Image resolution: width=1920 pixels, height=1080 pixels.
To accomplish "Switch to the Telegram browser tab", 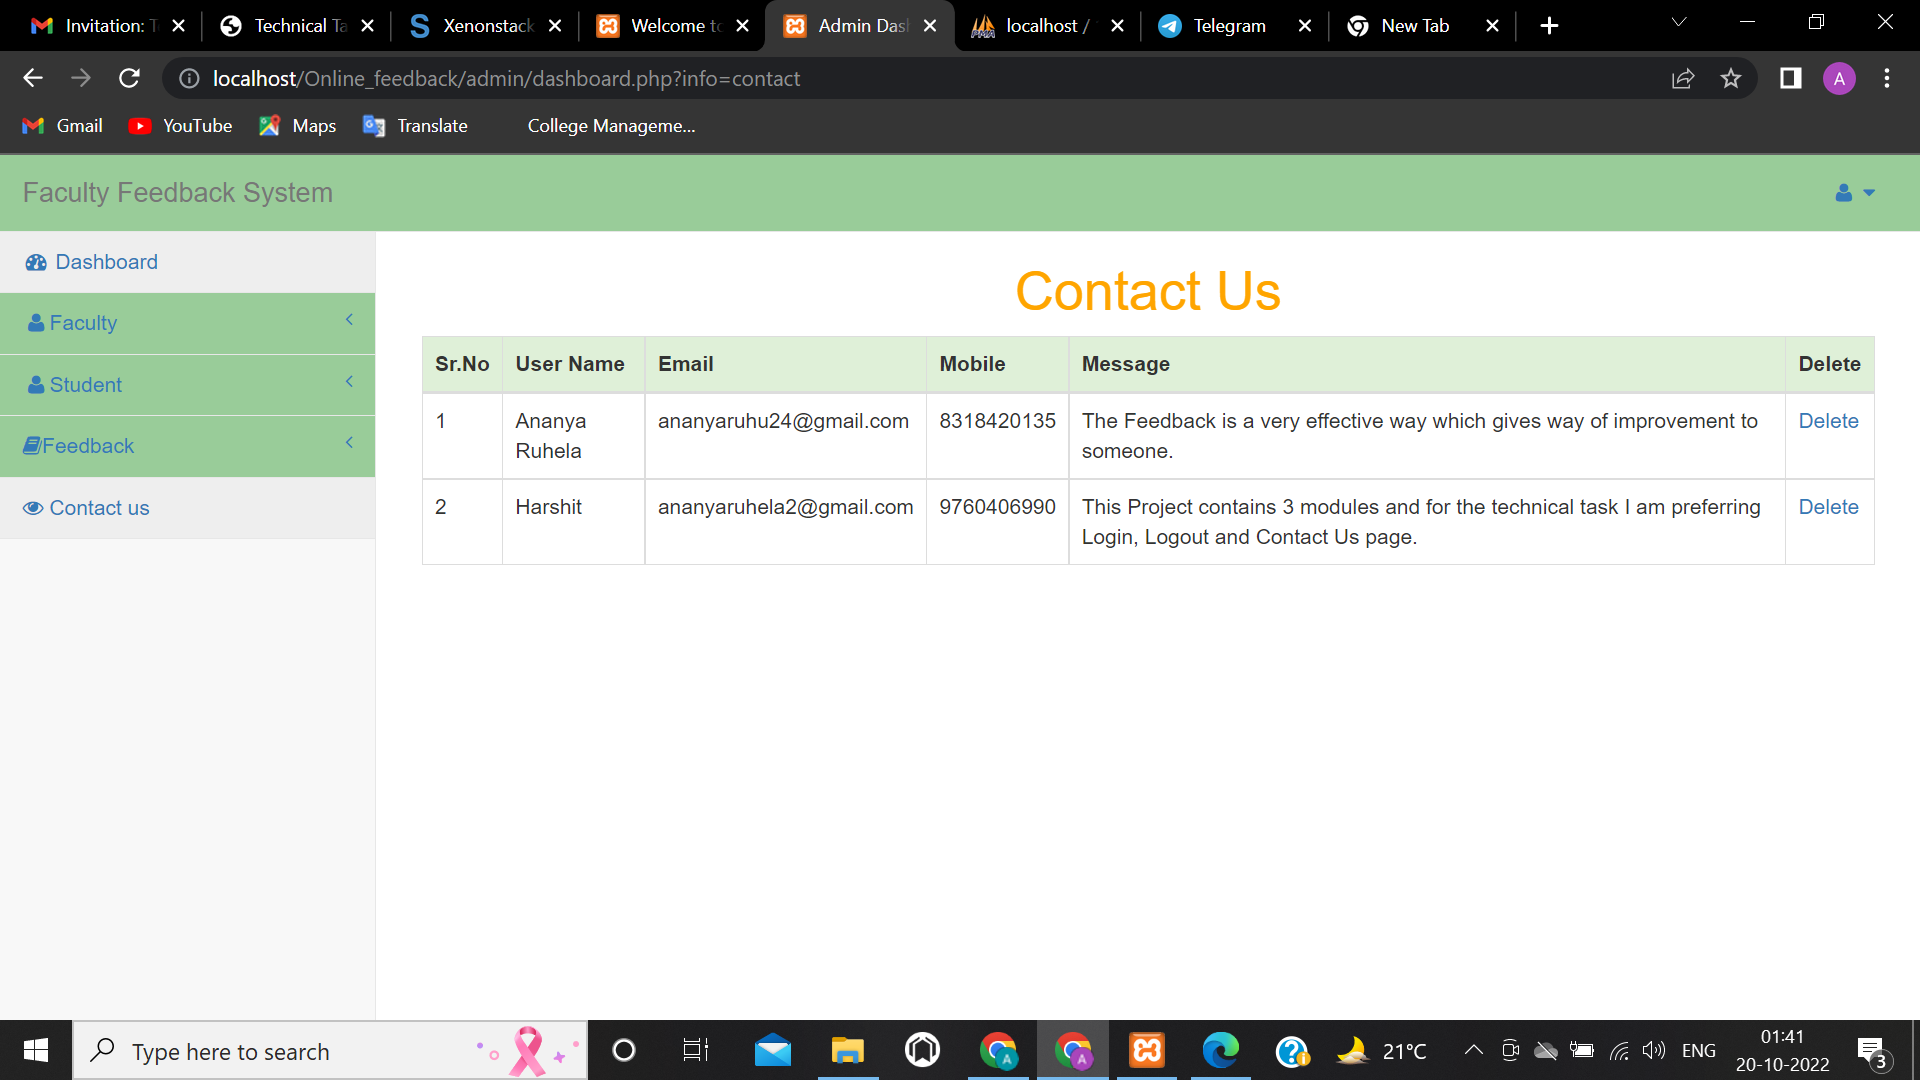I will [x=1228, y=25].
